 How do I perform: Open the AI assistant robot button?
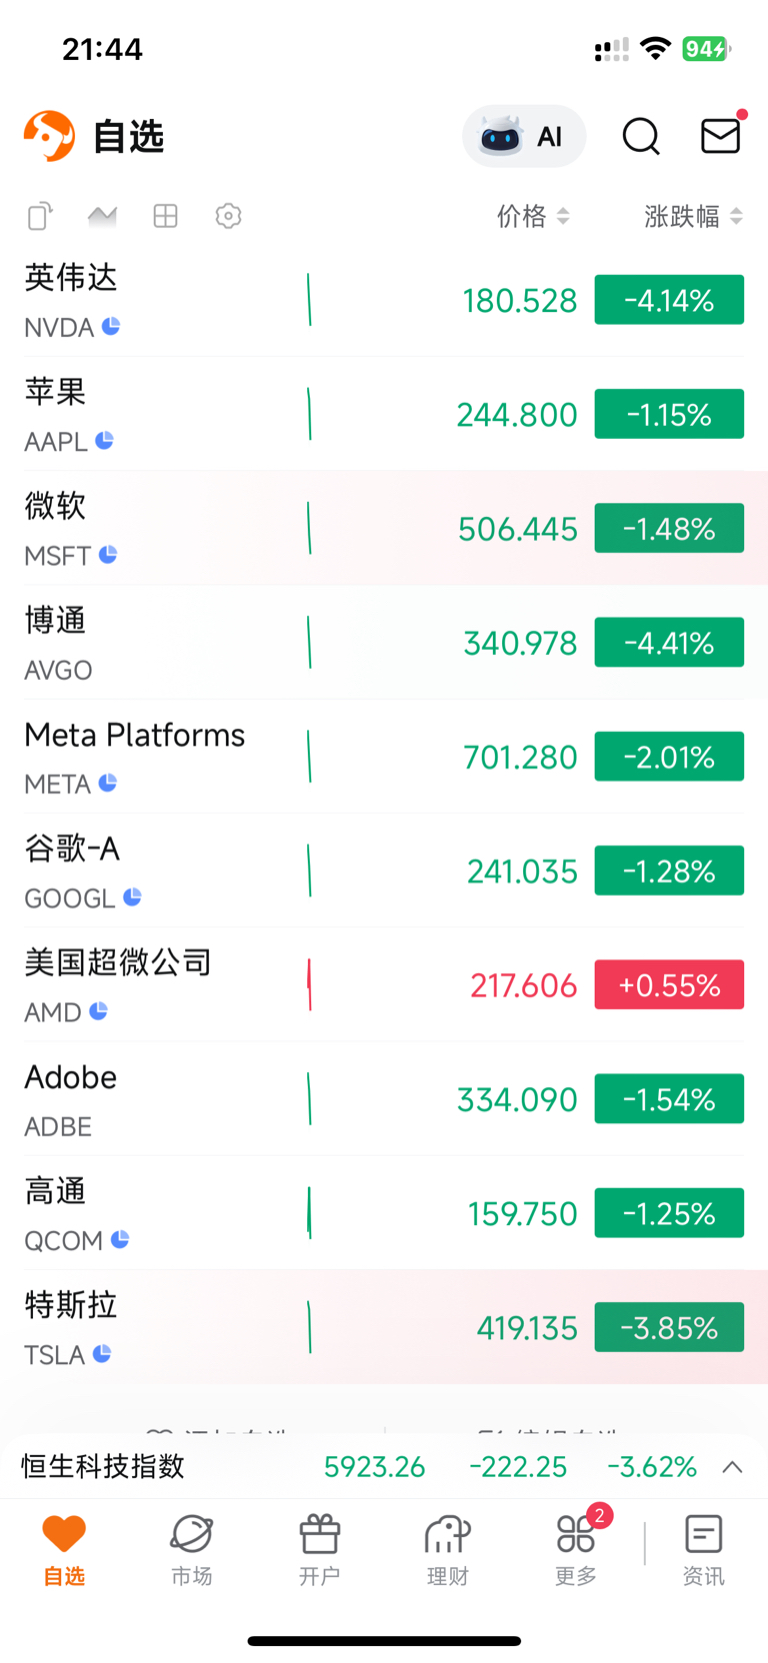tap(523, 136)
